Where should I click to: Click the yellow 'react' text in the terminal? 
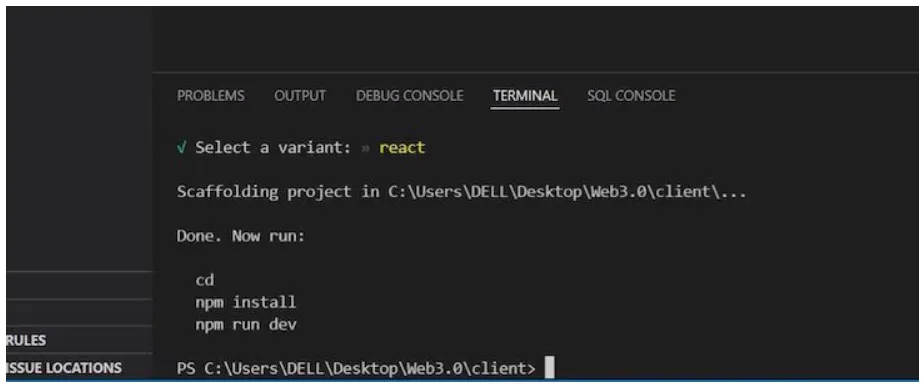coord(402,147)
